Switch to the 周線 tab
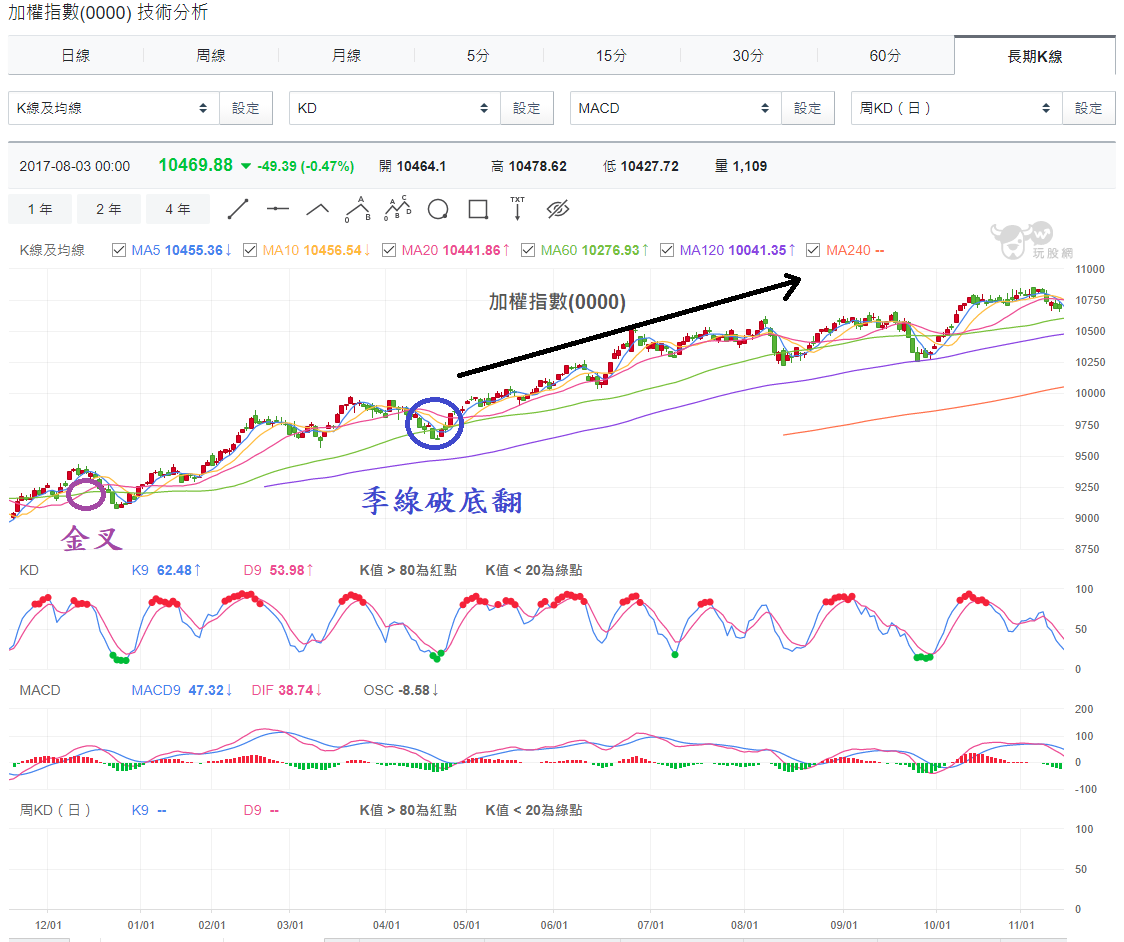This screenshot has height=942, width=1124. pos(211,56)
